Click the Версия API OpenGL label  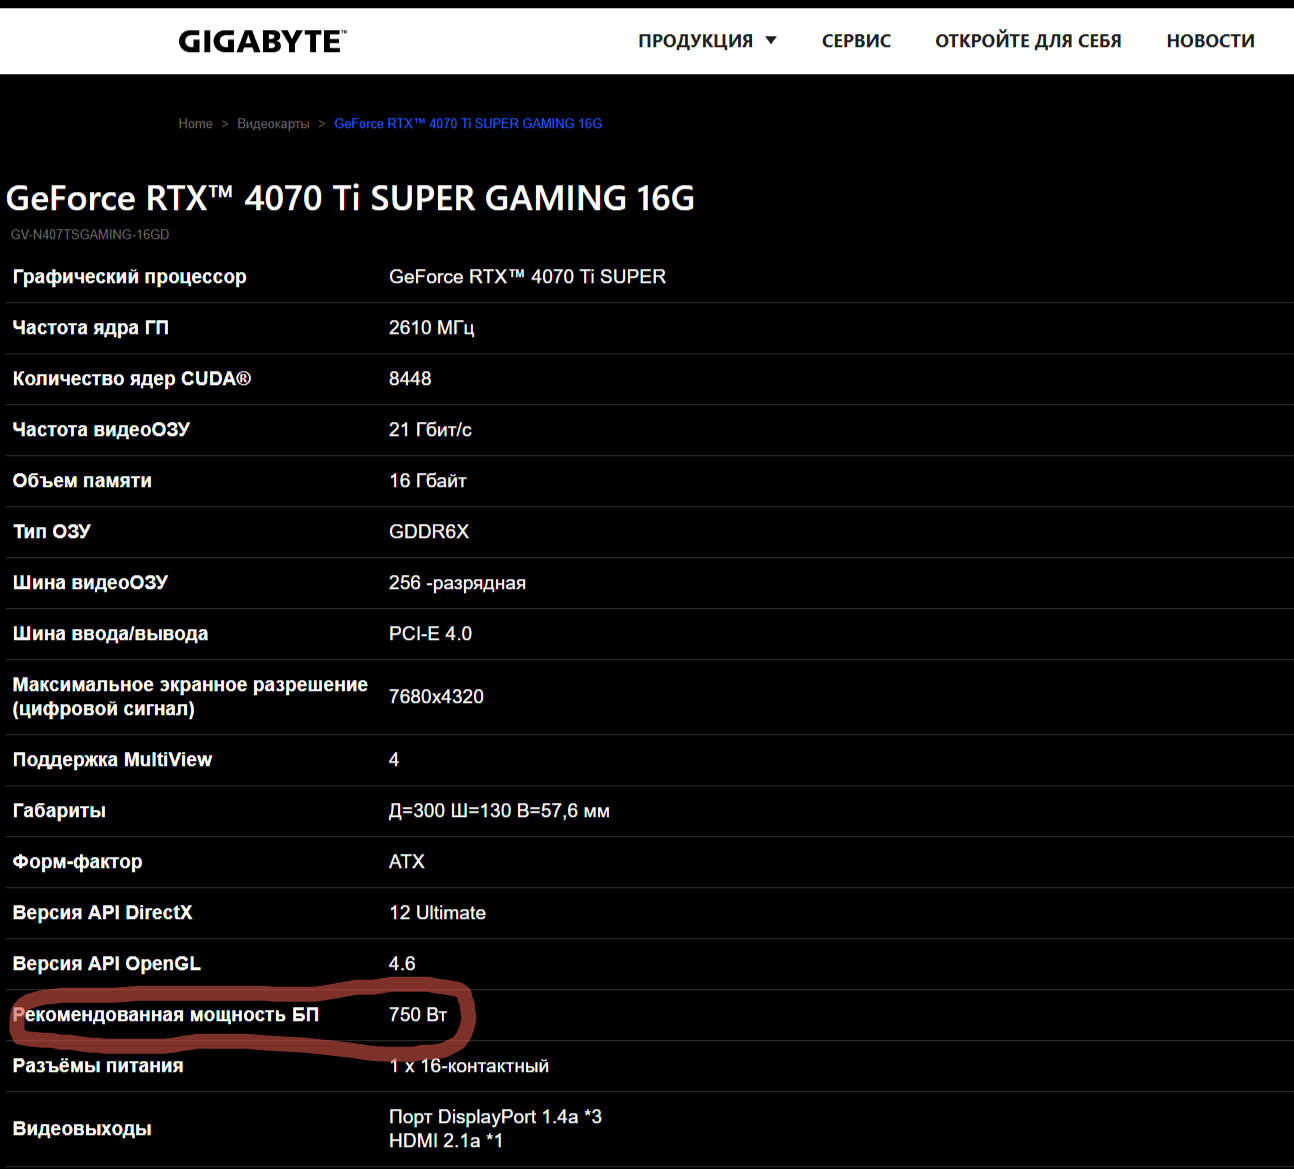coord(106,964)
